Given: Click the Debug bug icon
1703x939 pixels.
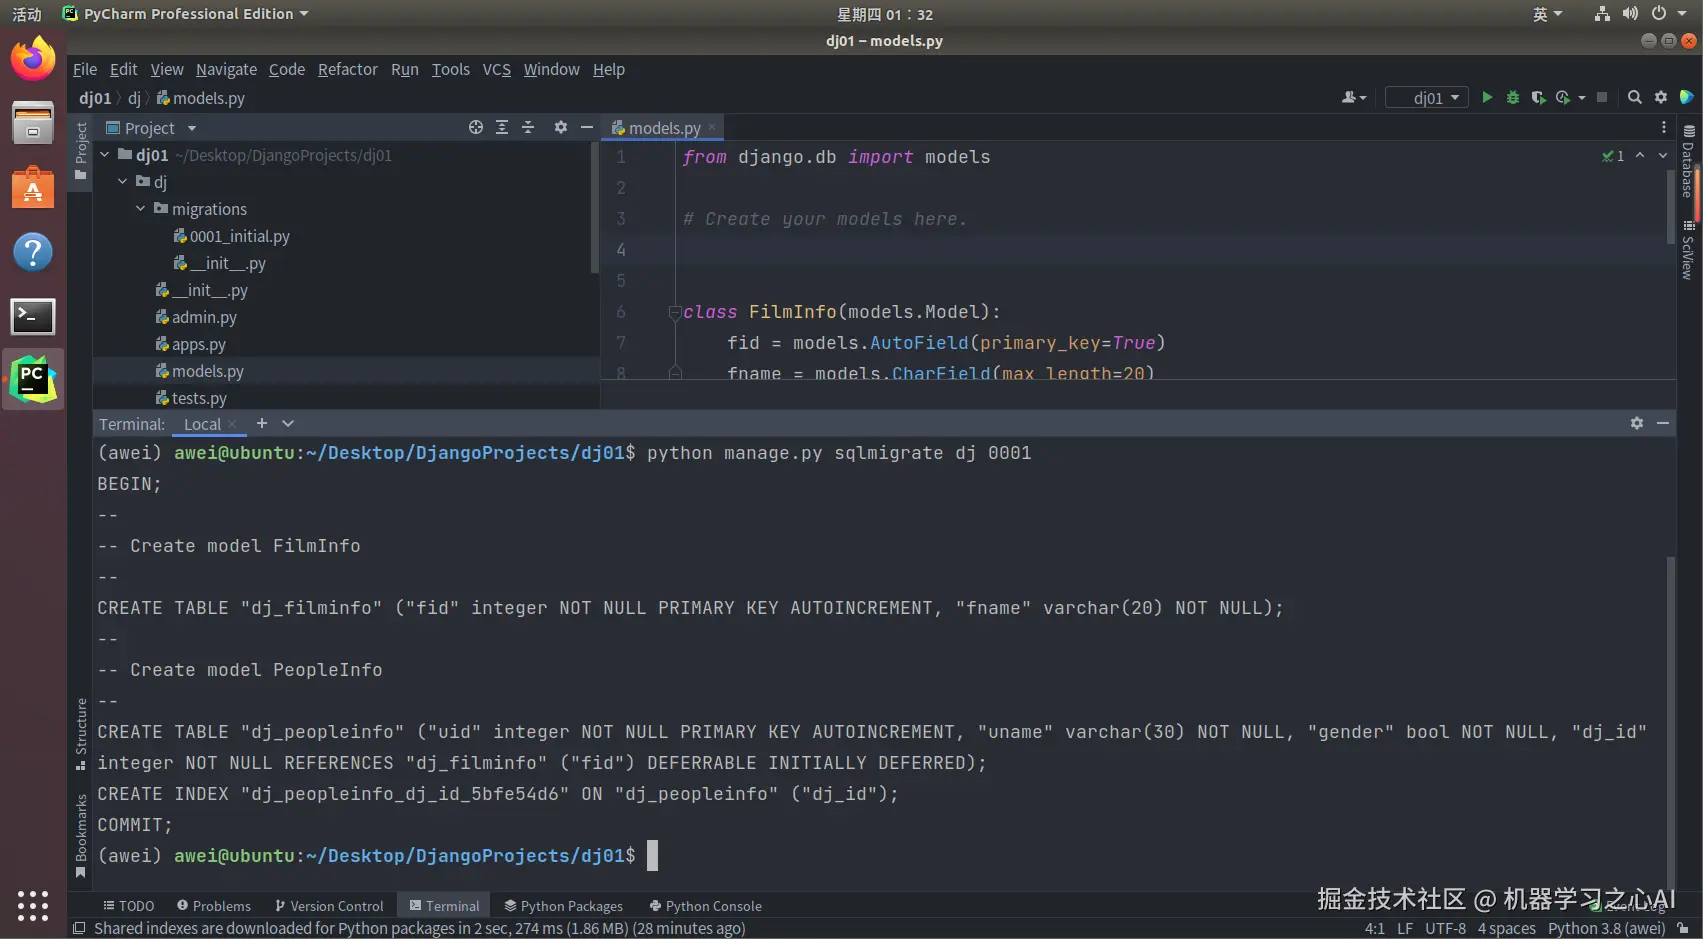Looking at the screenshot, I should click(x=1513, y=97).
